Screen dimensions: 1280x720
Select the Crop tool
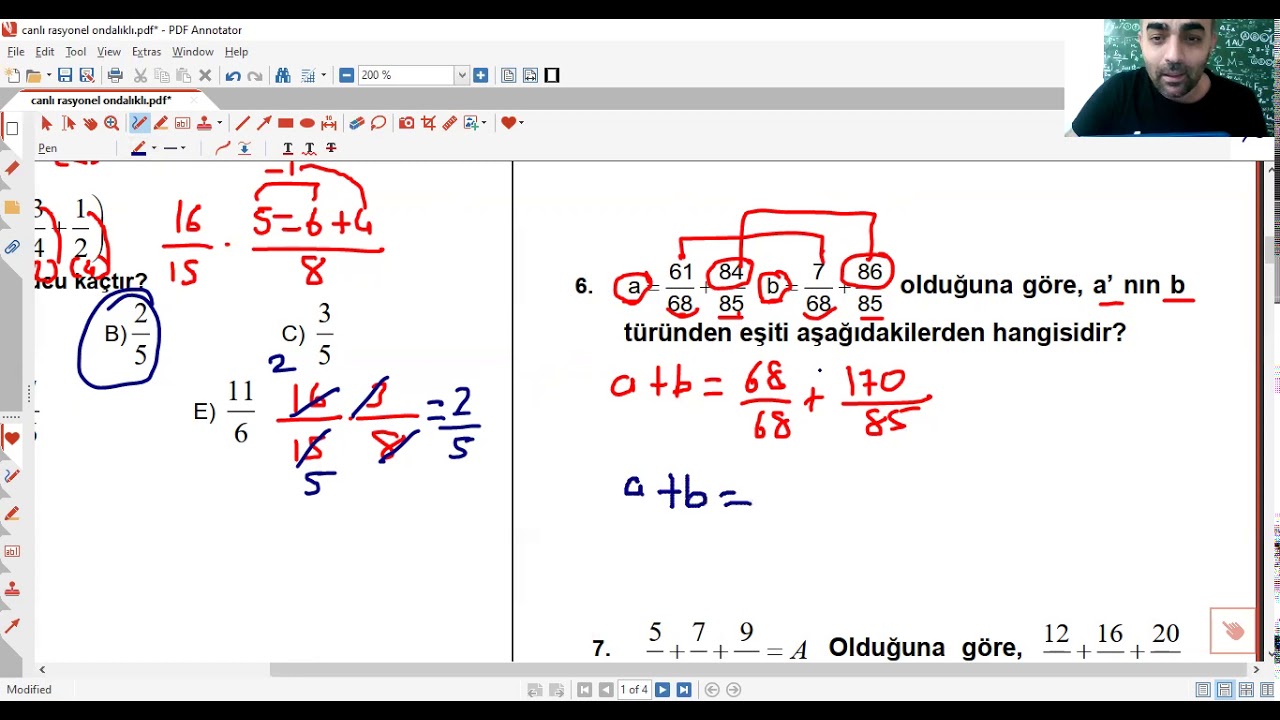(428, 123)
